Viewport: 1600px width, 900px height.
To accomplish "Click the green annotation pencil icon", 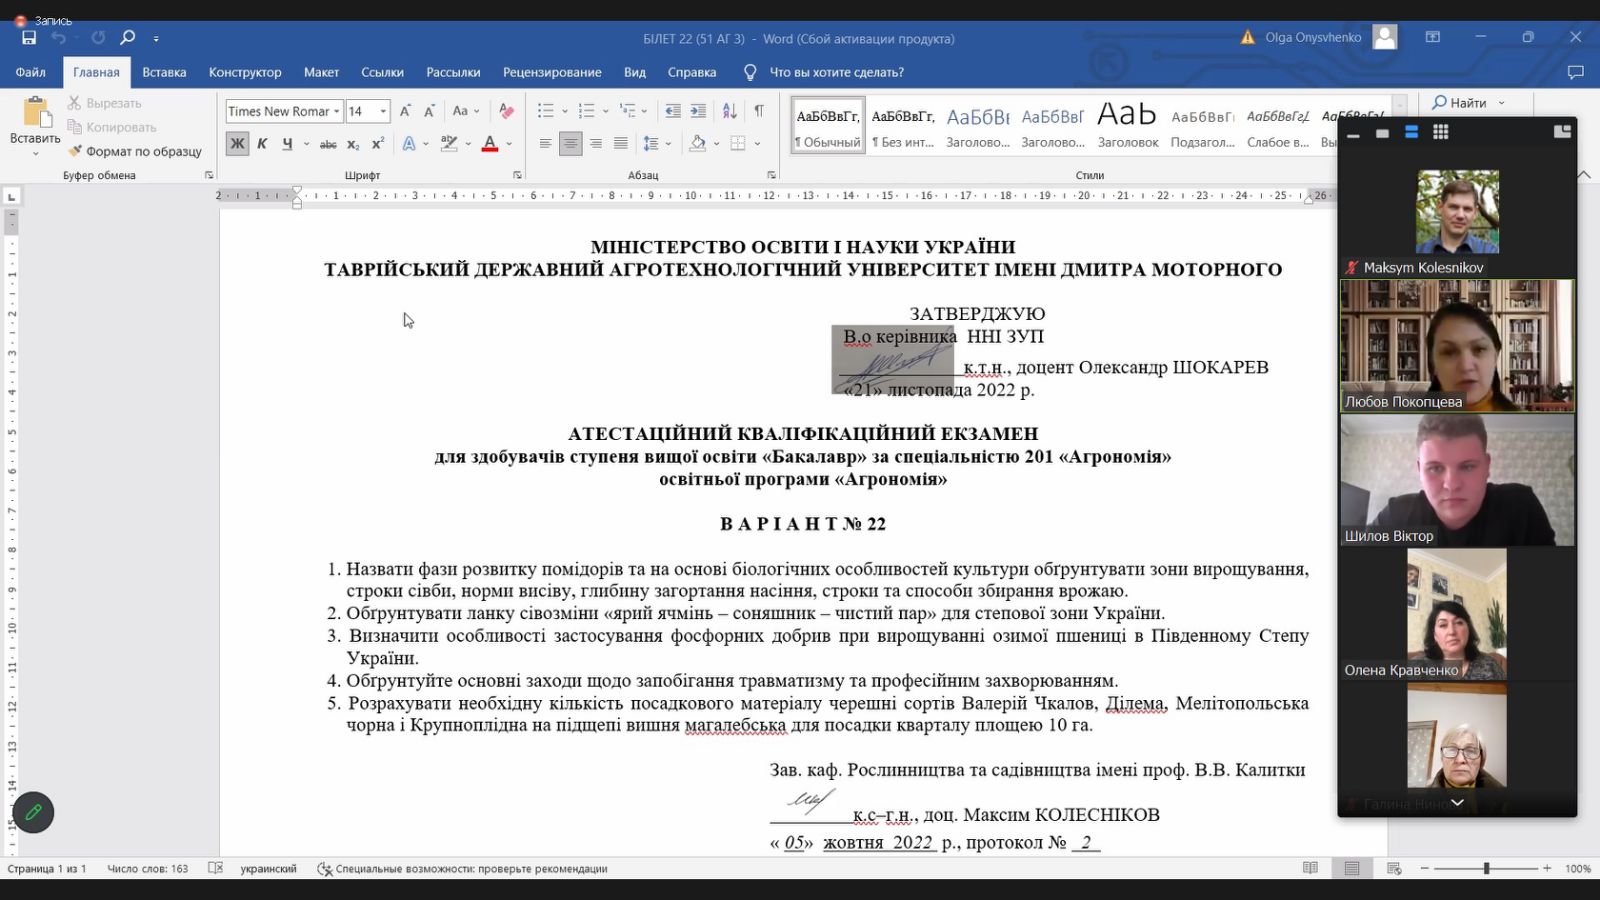I will tap(33, 812).
